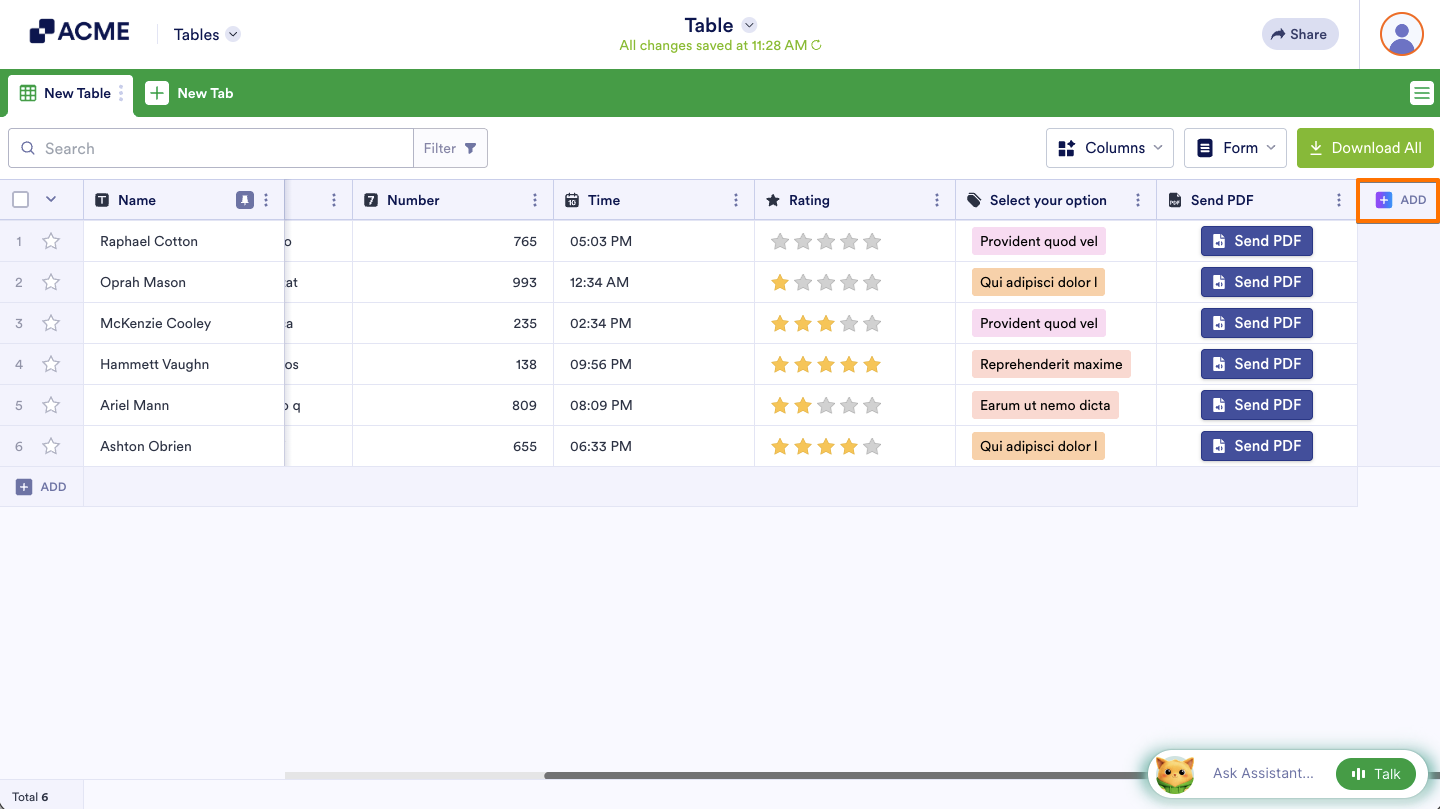Image resolution: width=1445 pixels, height=809 pixels.
Task: Set Raphael Cotton rating to five stars
Action: (872, 241)
